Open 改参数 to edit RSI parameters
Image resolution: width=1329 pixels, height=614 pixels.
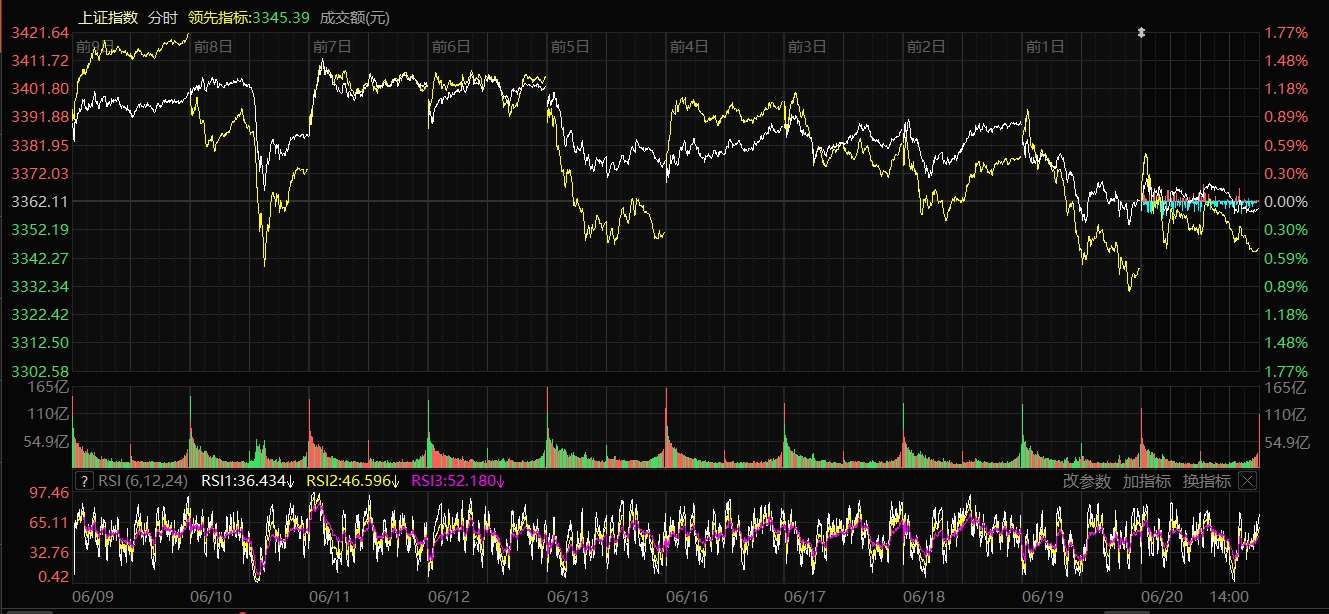[x=1086, y=481]
